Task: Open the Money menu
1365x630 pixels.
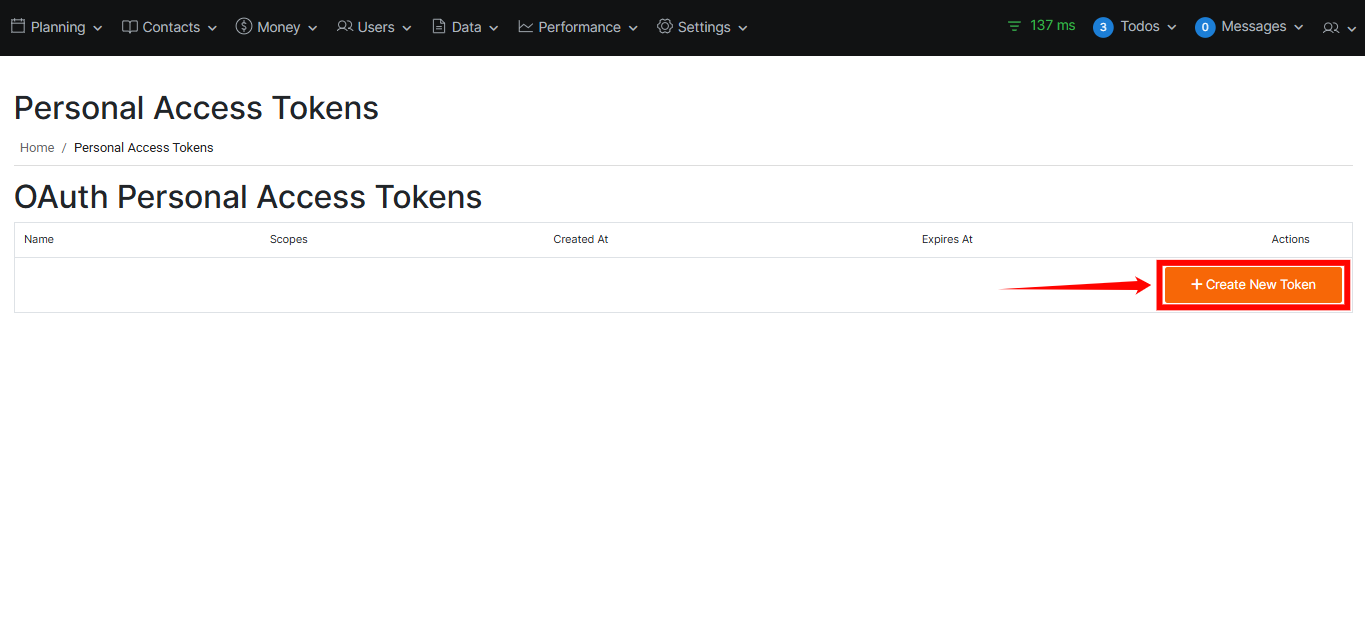Action: (277, 27)
